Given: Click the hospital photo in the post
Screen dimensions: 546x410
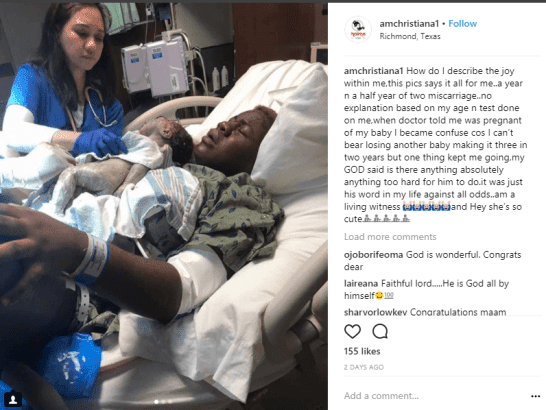Looking at the screenshot, I should [164, 206].
